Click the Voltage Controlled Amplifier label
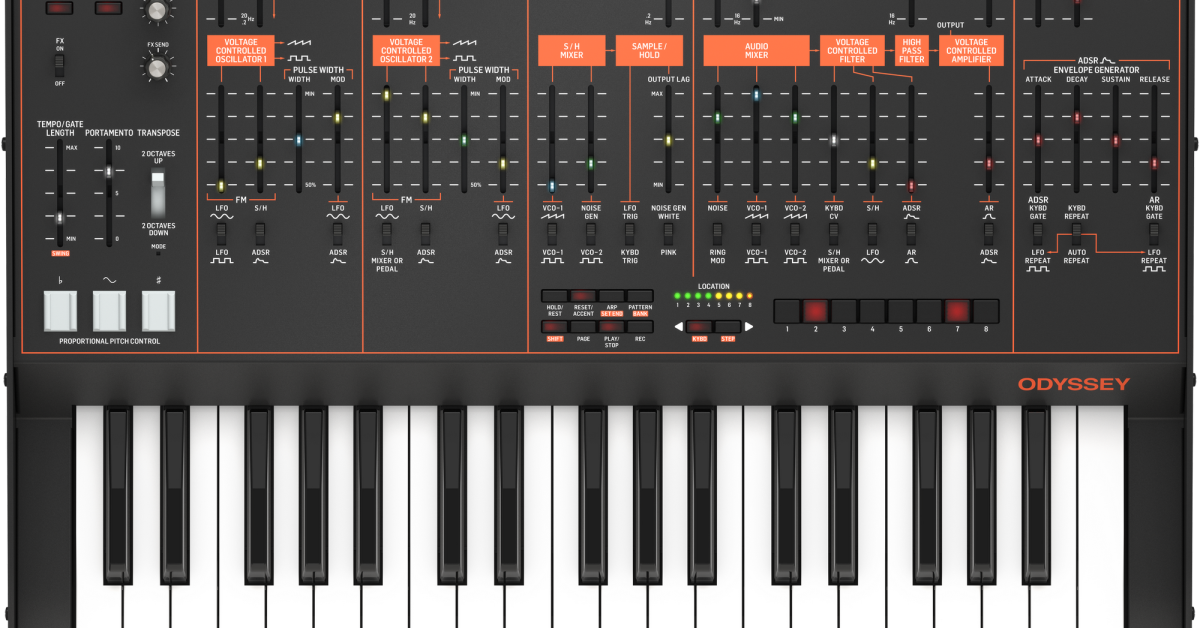 click(x=970, y=51)
